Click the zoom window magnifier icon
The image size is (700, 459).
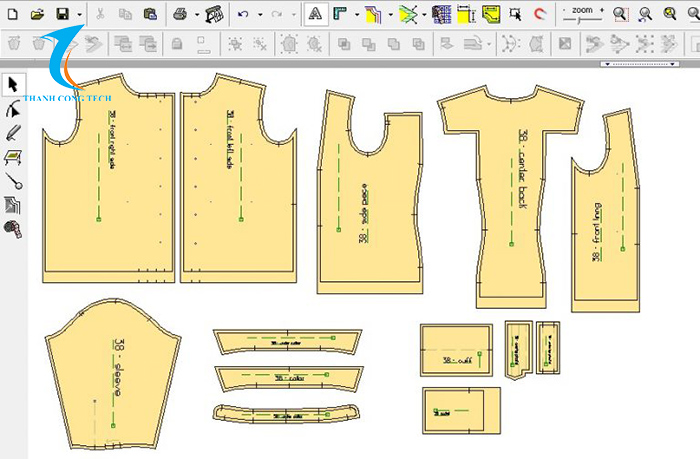(620, 14)
